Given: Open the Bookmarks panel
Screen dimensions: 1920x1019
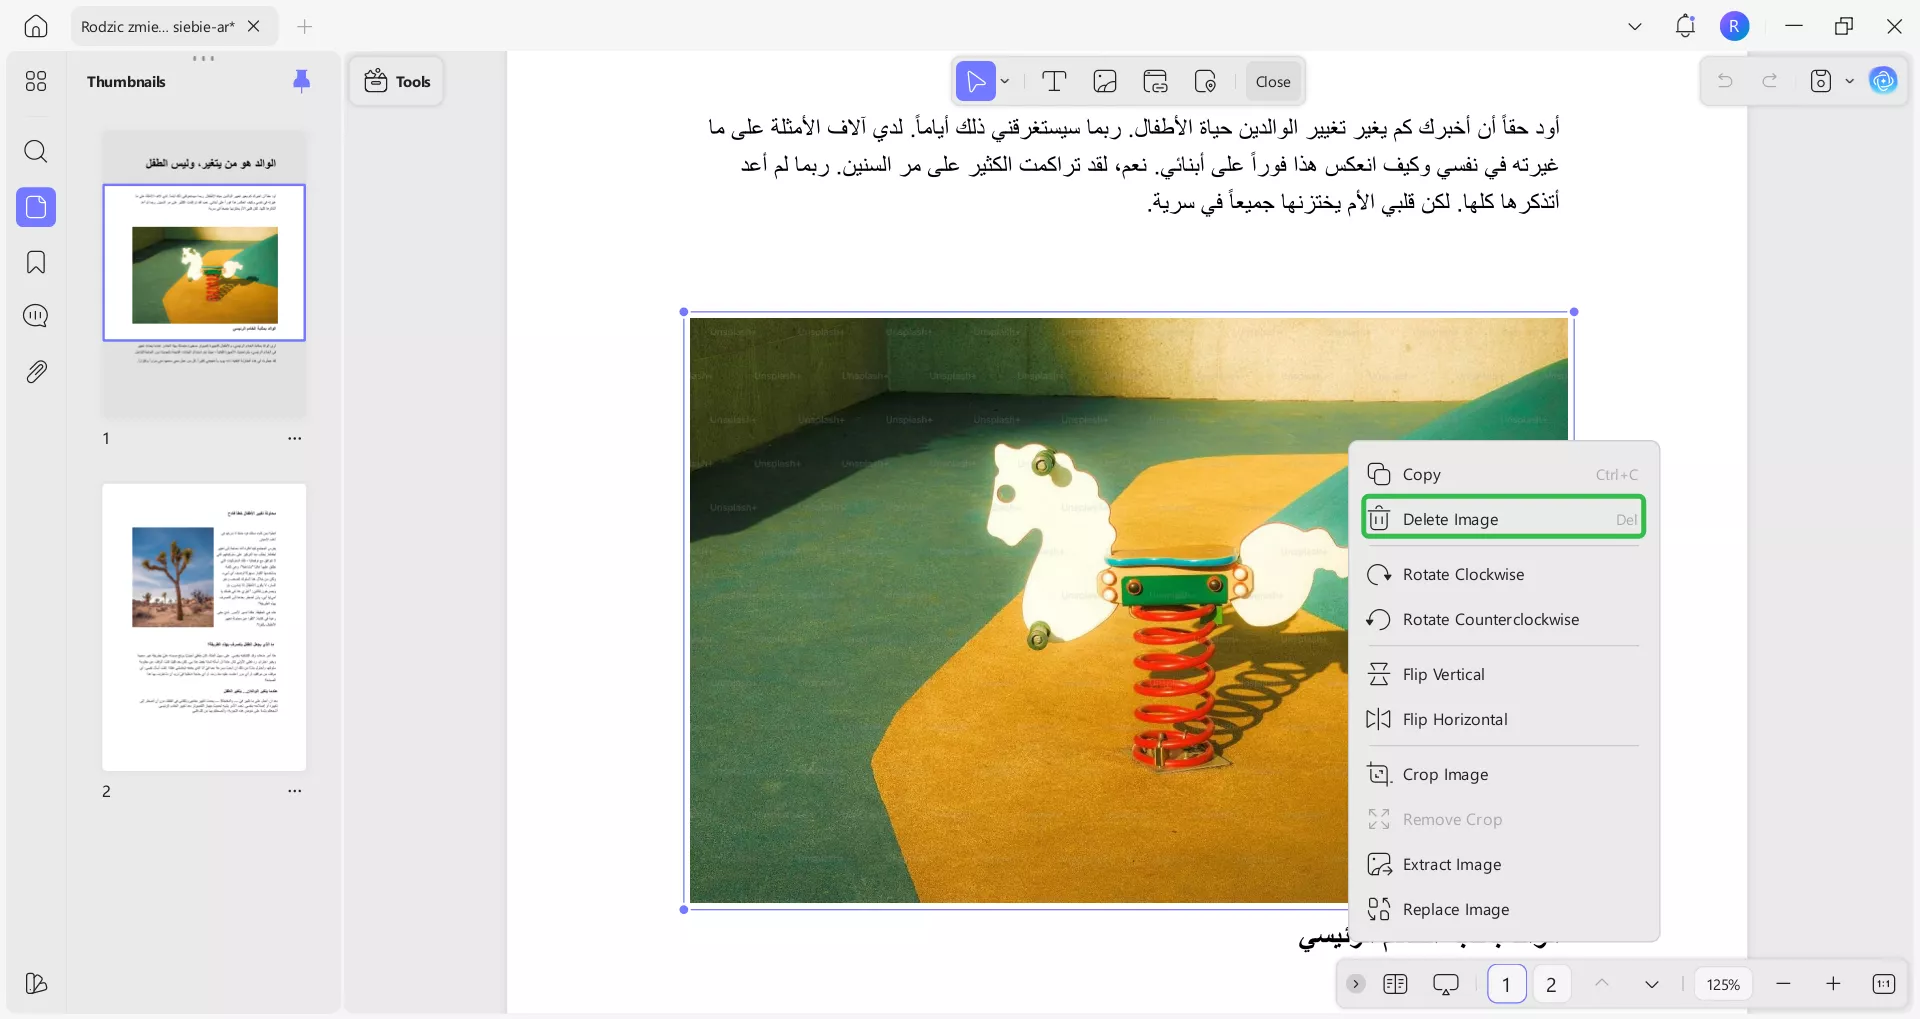Looking at the screenshot, I should (36, 262).
